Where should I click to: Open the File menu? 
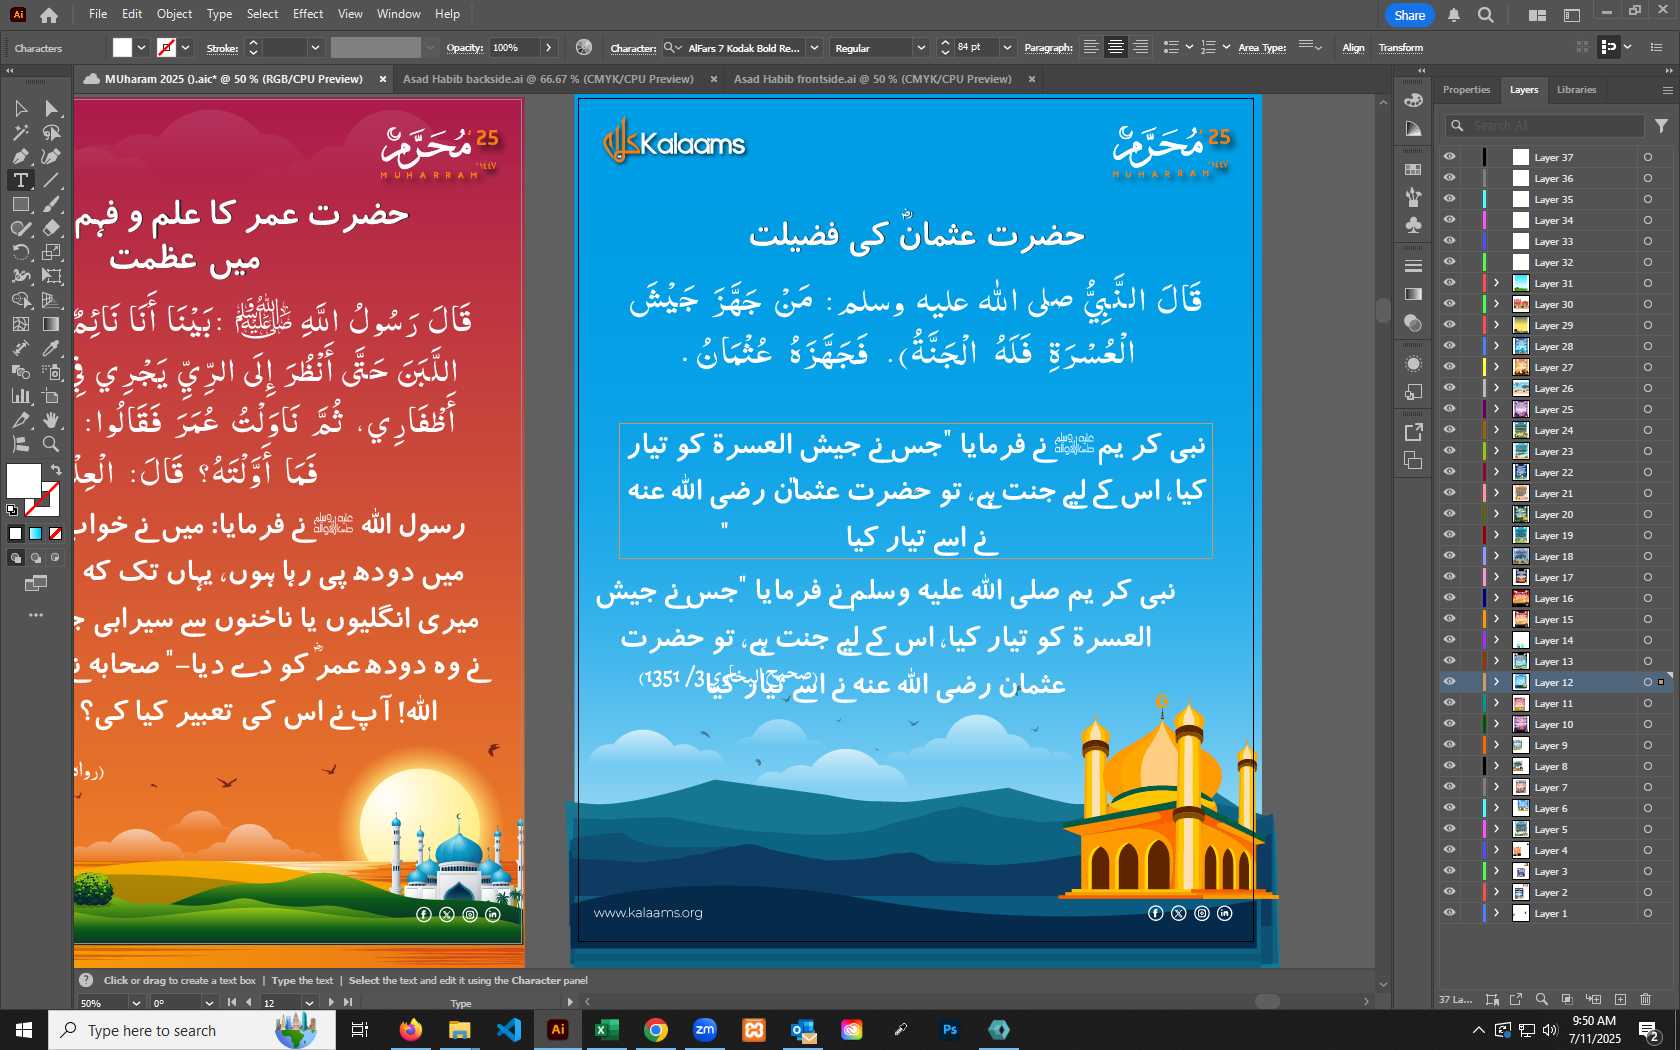pyautogui.click(x=97, y=14)
